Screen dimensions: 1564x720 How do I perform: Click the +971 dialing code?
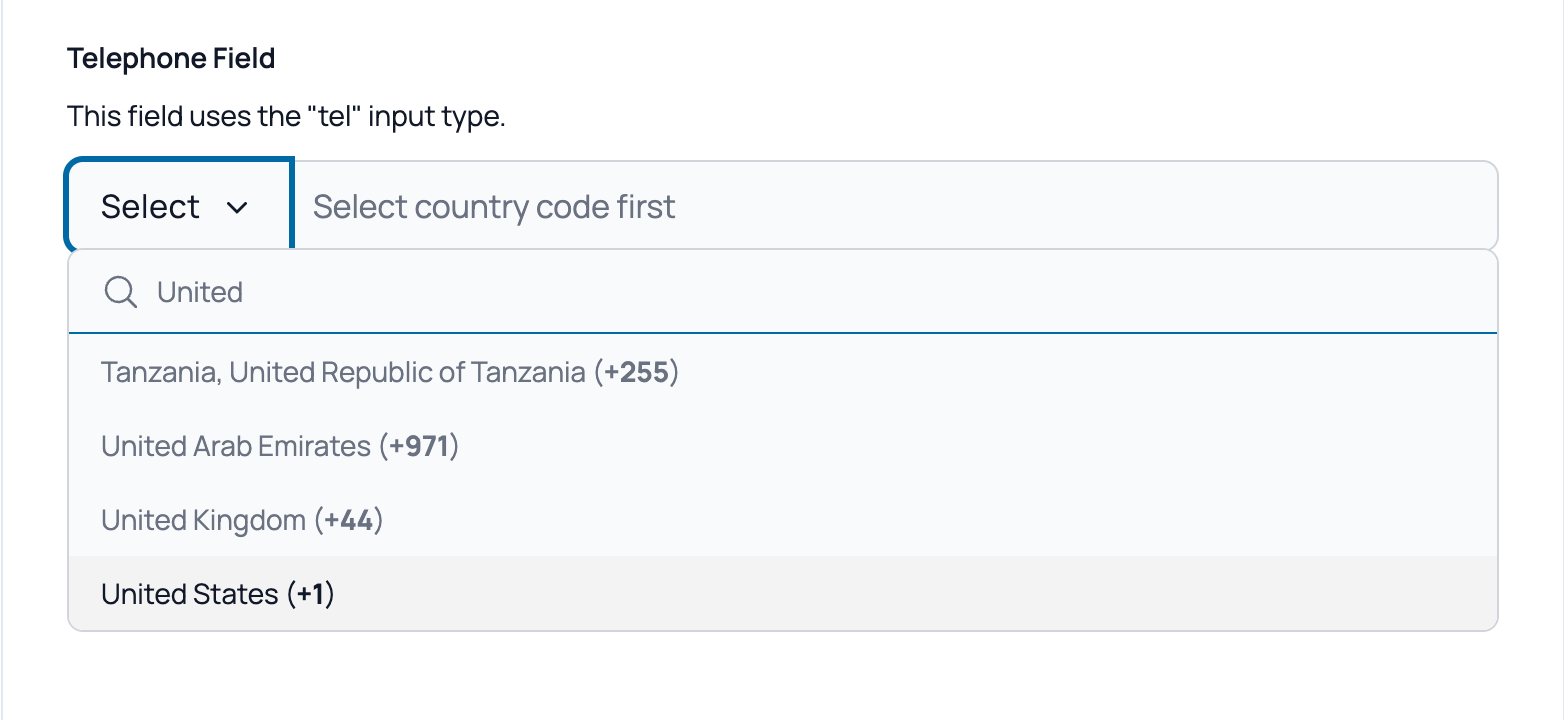(x=418, y=446)
